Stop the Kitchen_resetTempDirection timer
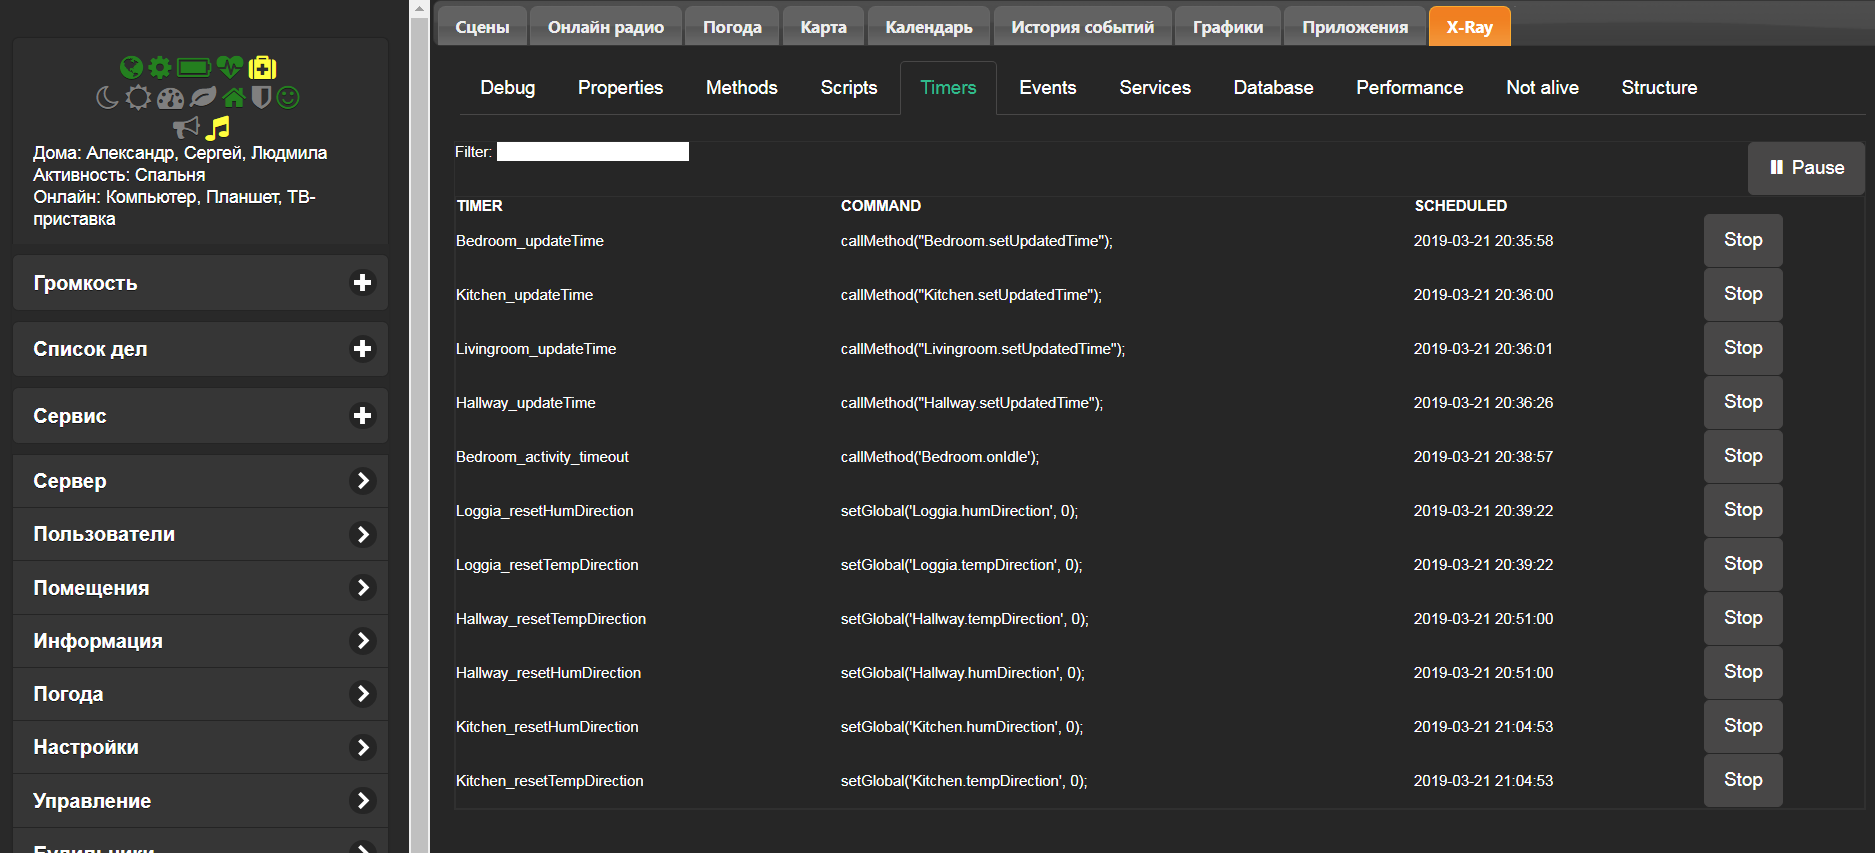 [1742, 780]
